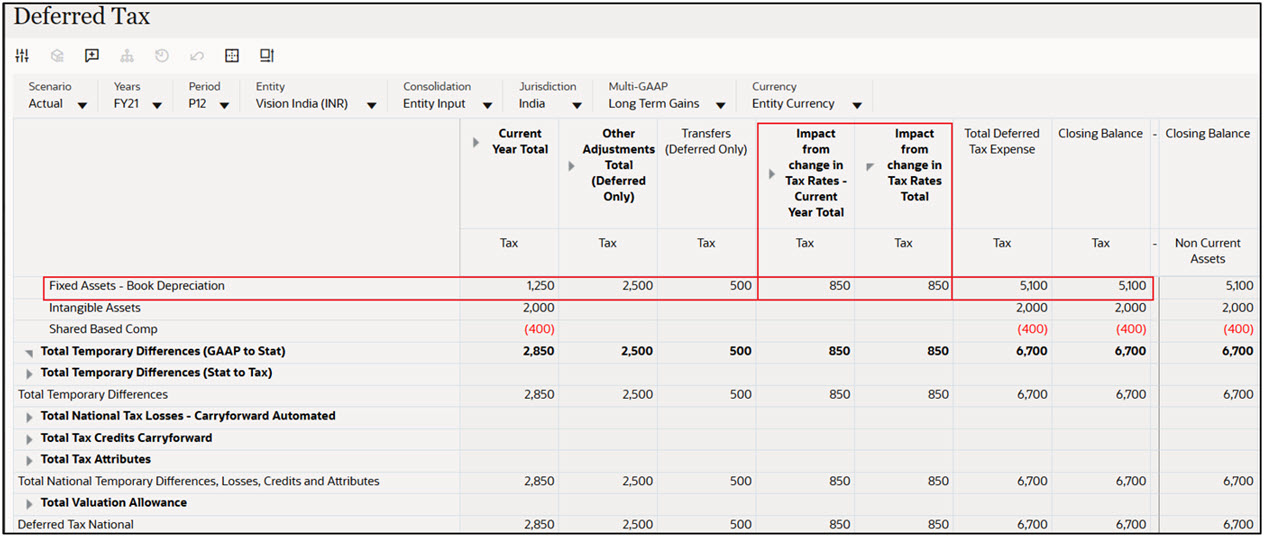
Task: Click the hierarchy tree icon in the toolbar
Action: tap(127, 56)
